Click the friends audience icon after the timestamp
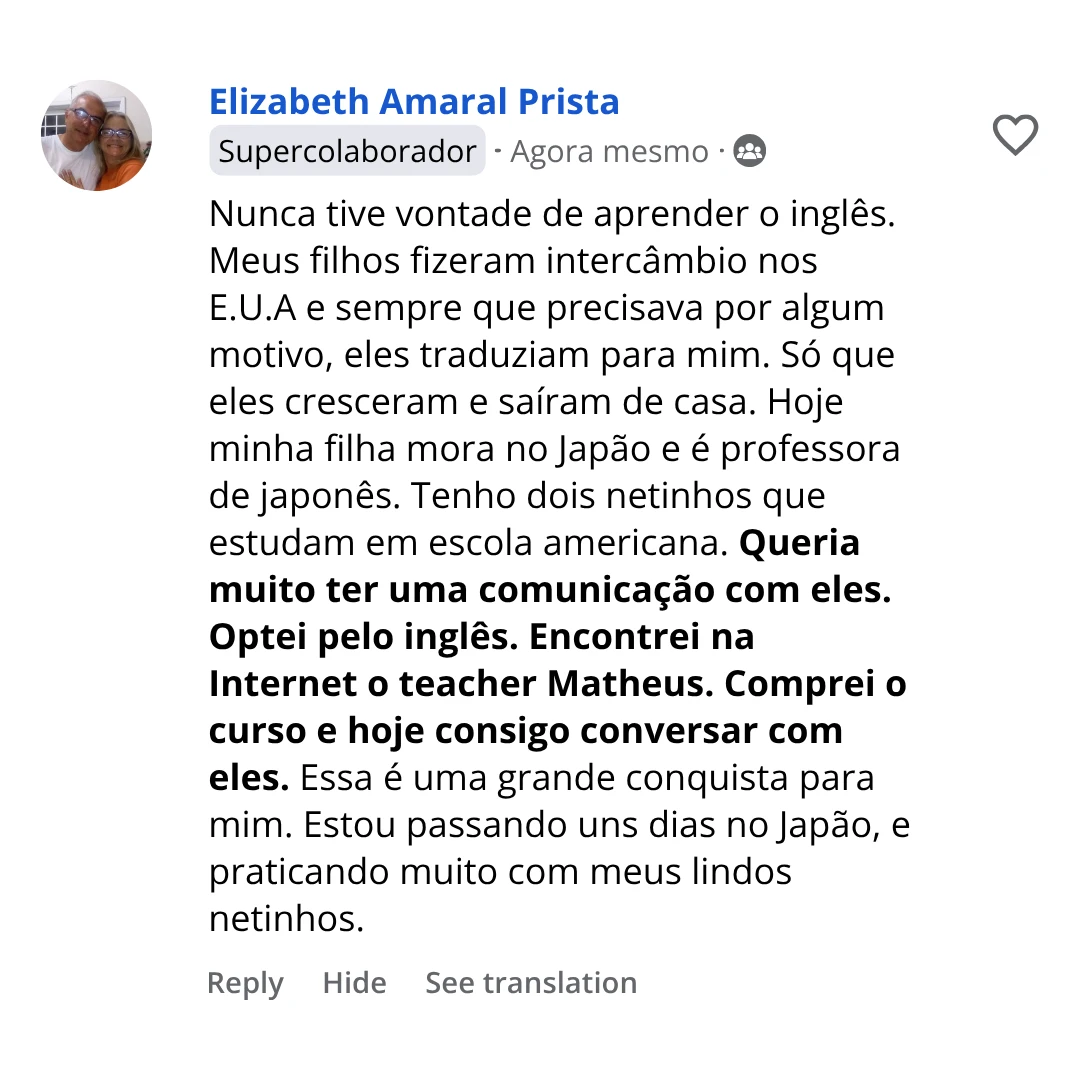Viewport: 1080px width, 1080px height. 748,150
